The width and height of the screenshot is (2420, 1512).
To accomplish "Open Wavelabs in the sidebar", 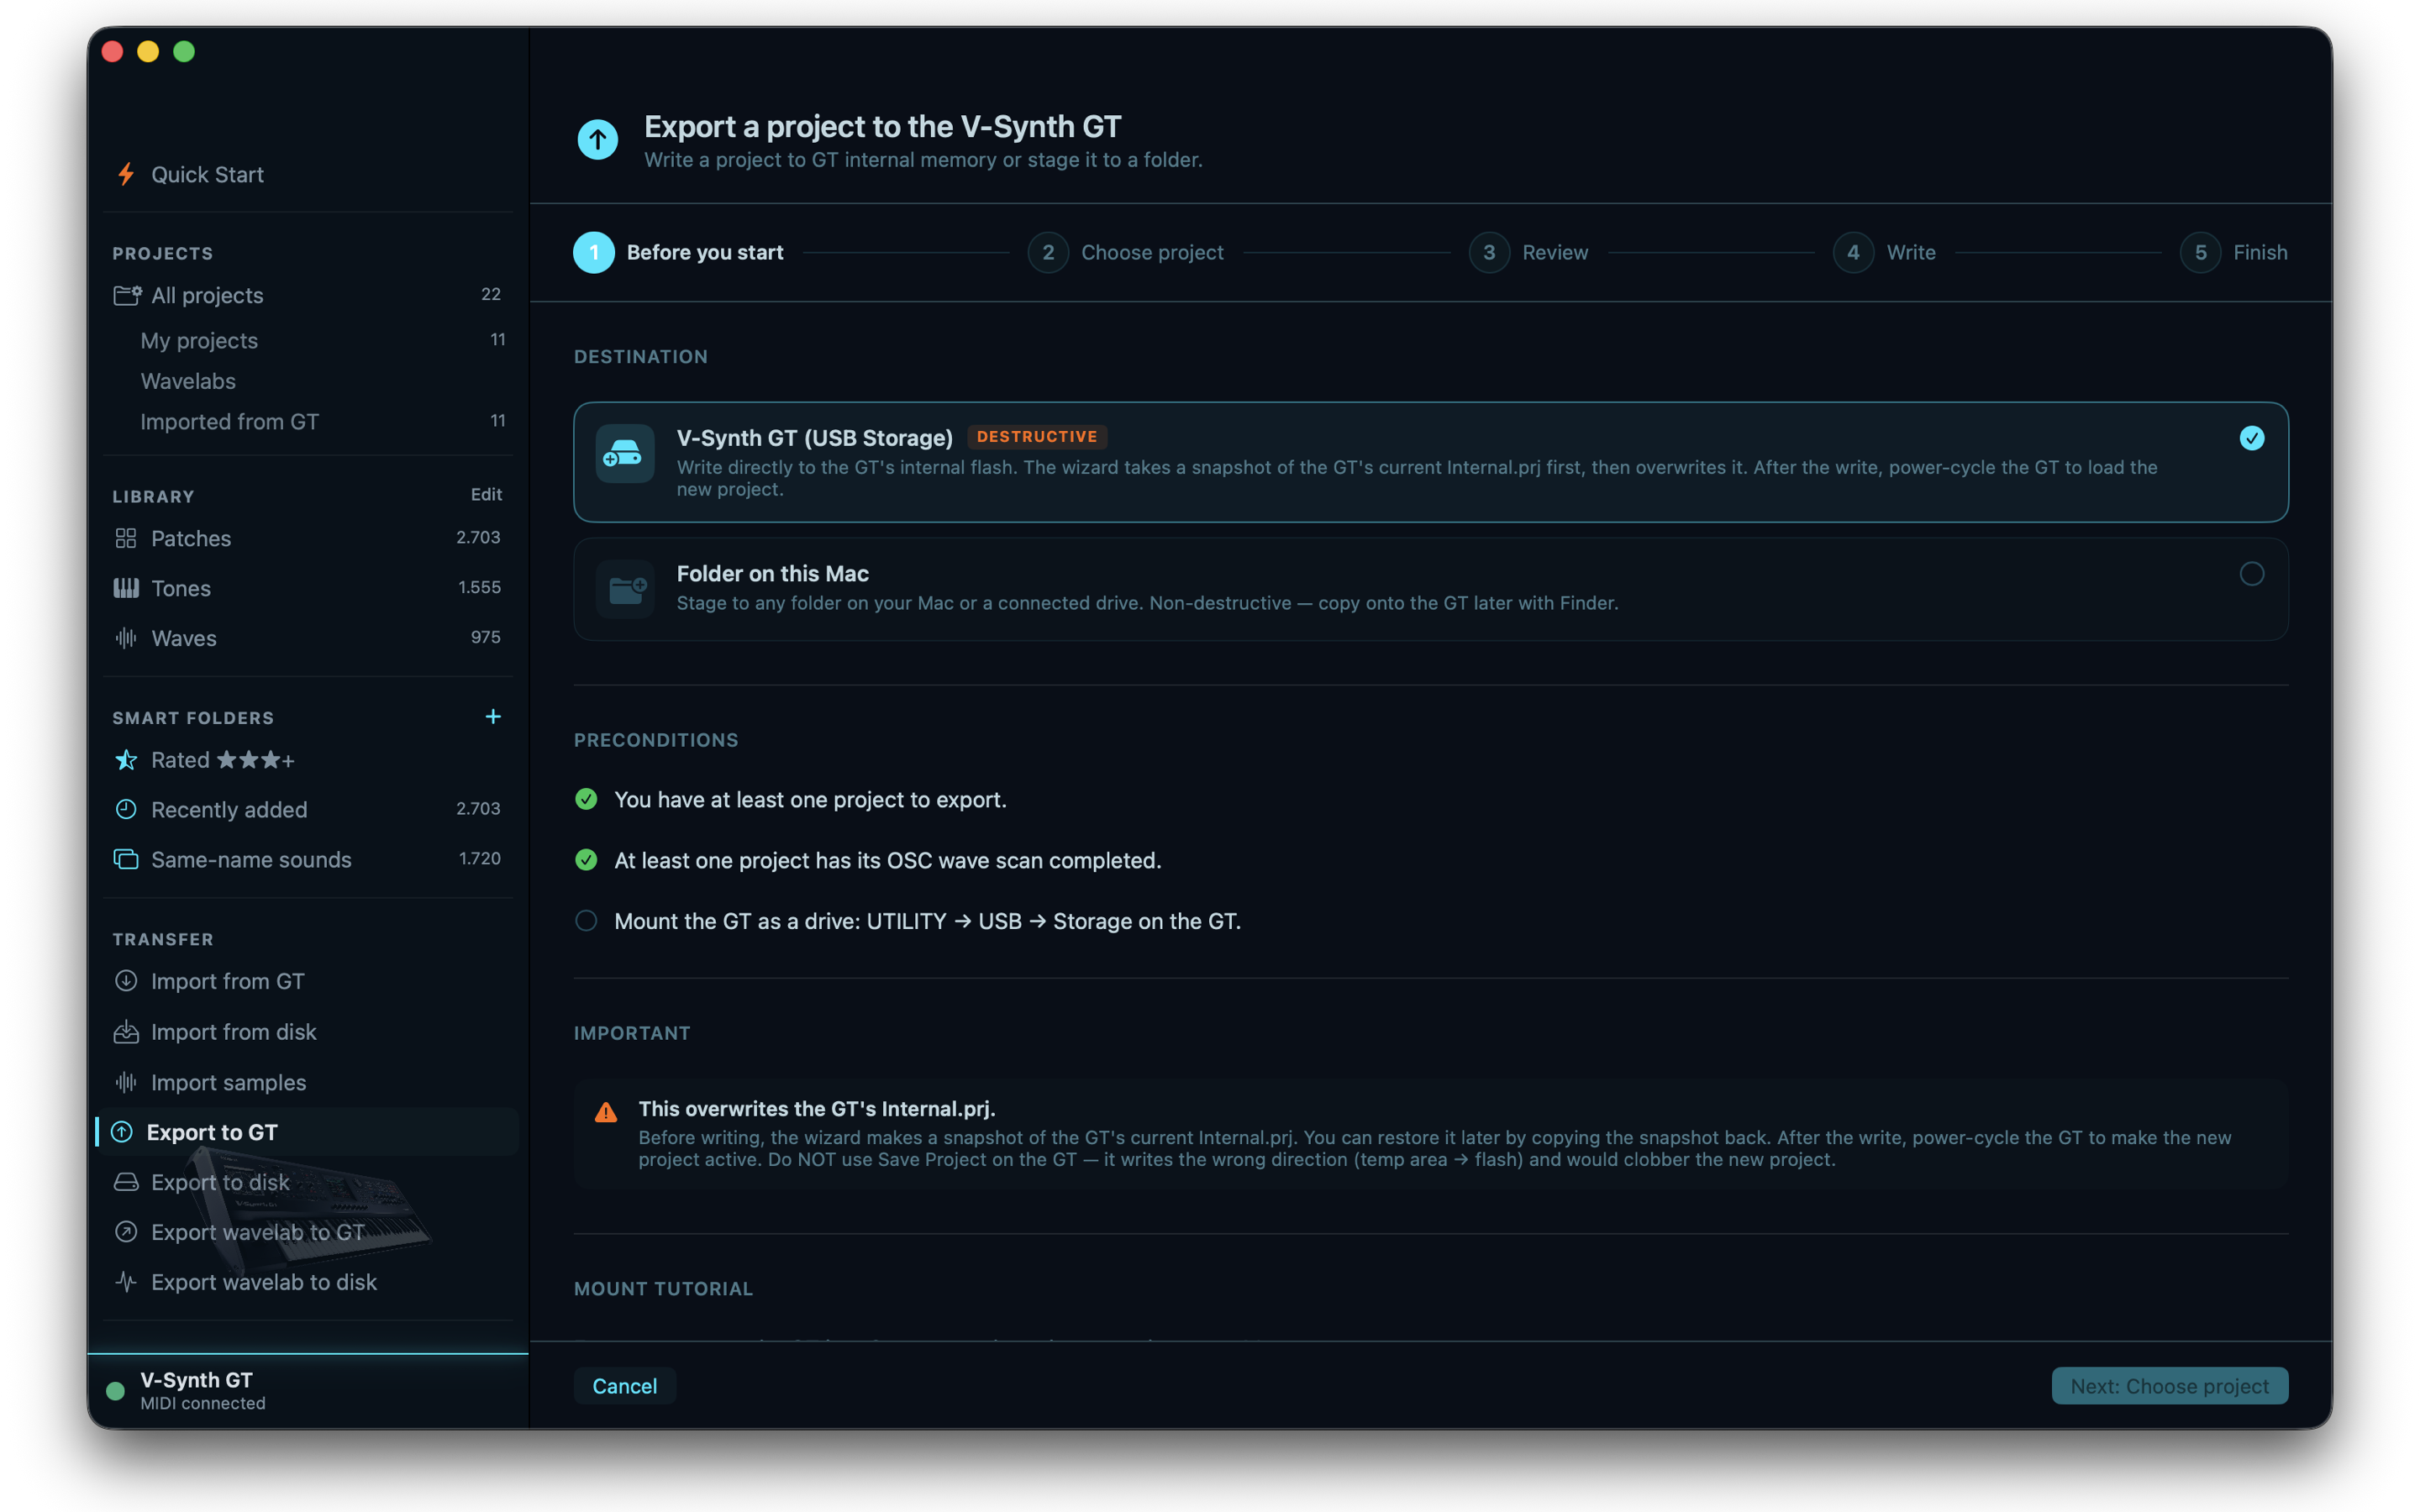I will click(x=308, y=381).
